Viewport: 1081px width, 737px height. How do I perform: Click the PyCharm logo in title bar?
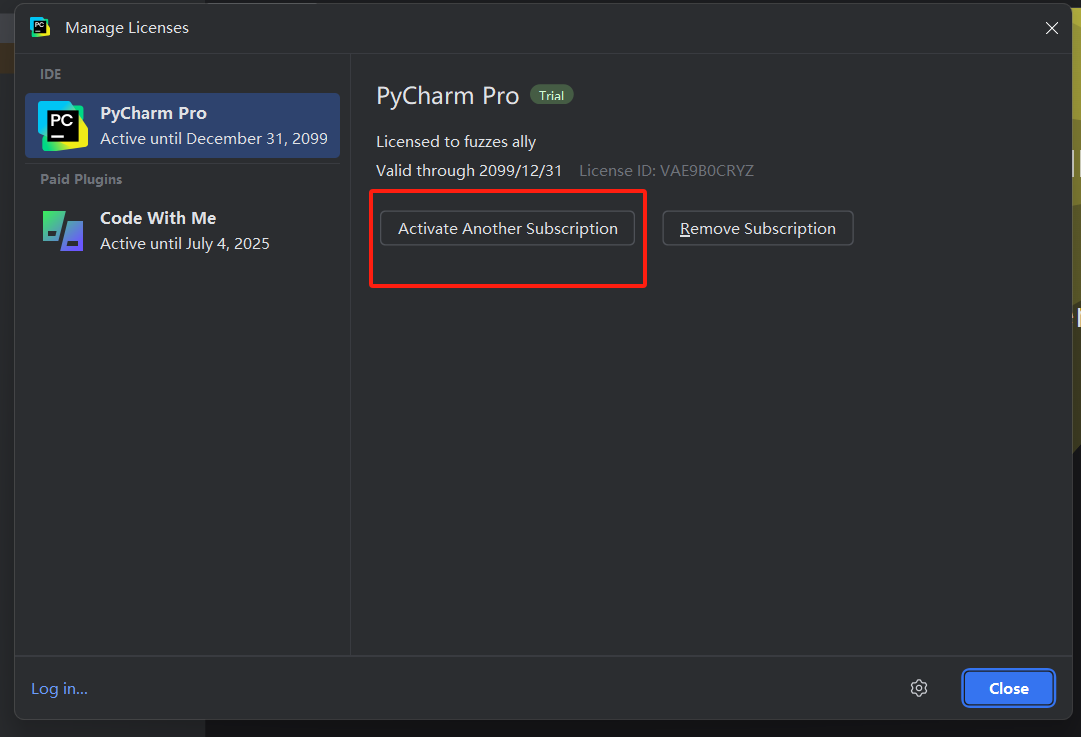[40, 28]
